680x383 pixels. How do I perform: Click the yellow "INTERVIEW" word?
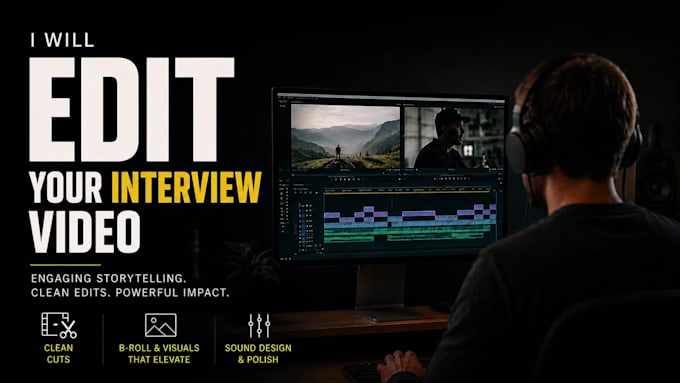[x=186, y=187]
